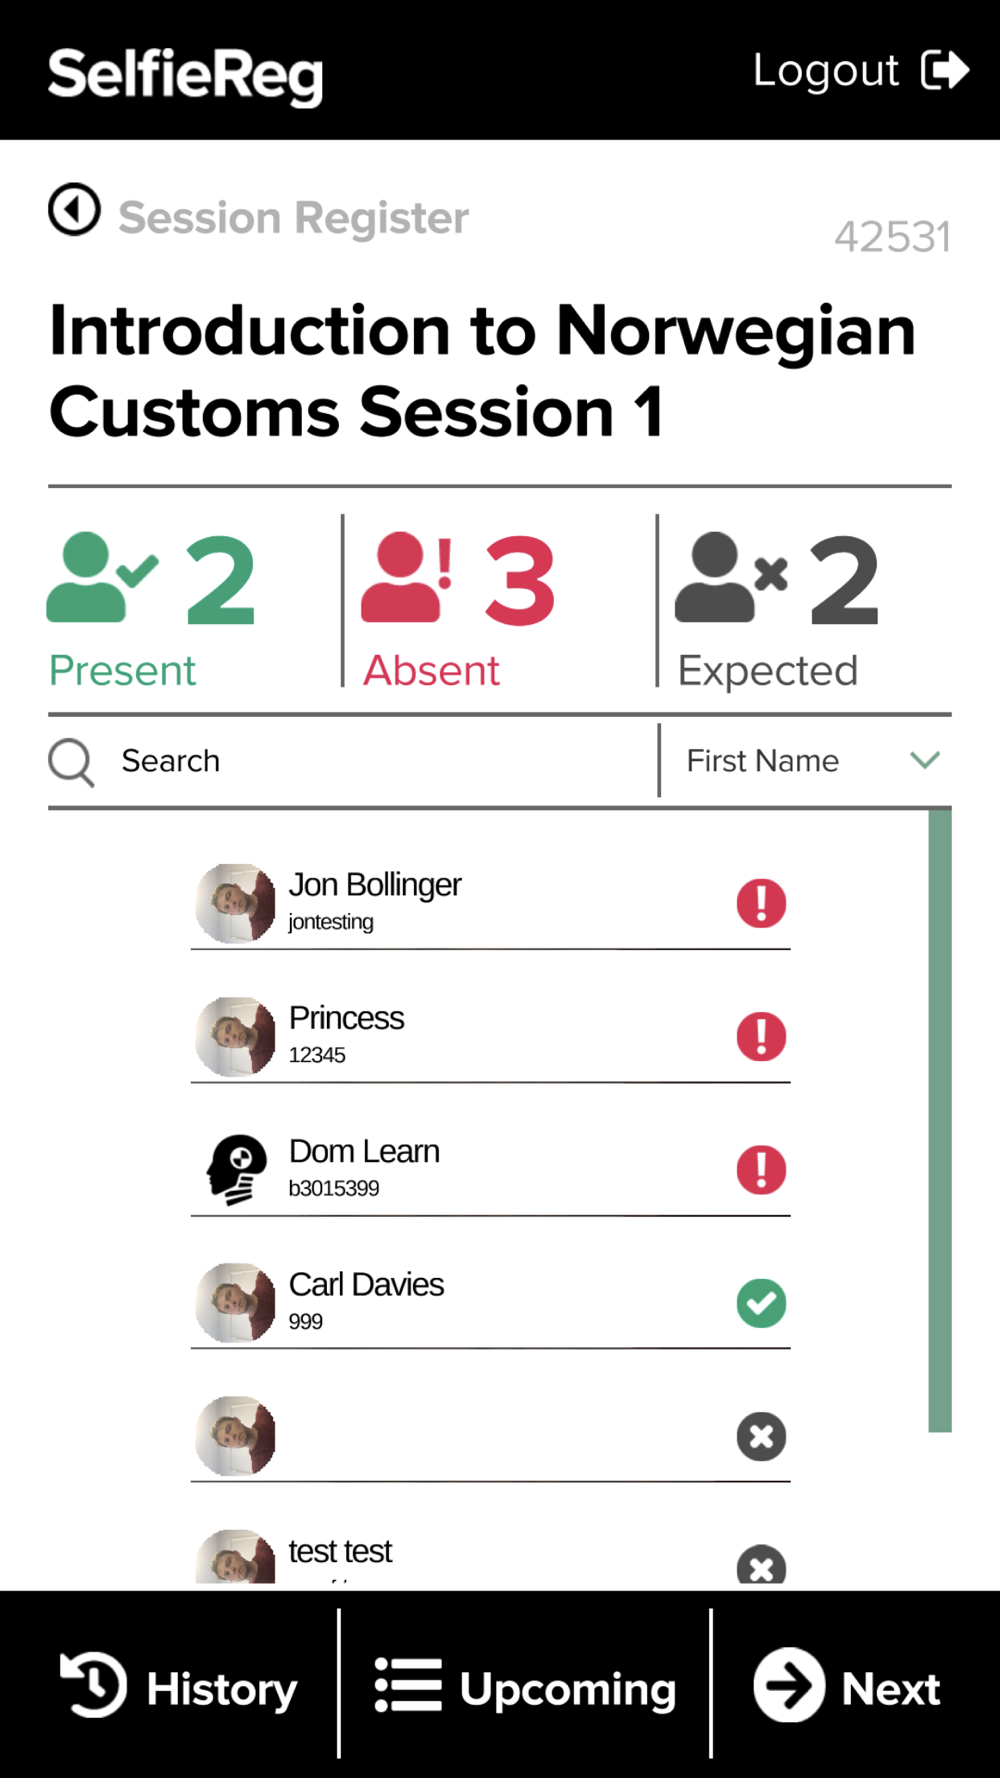
Task: Click the Next arrow circle icon
Action: tap(789, 1685)
